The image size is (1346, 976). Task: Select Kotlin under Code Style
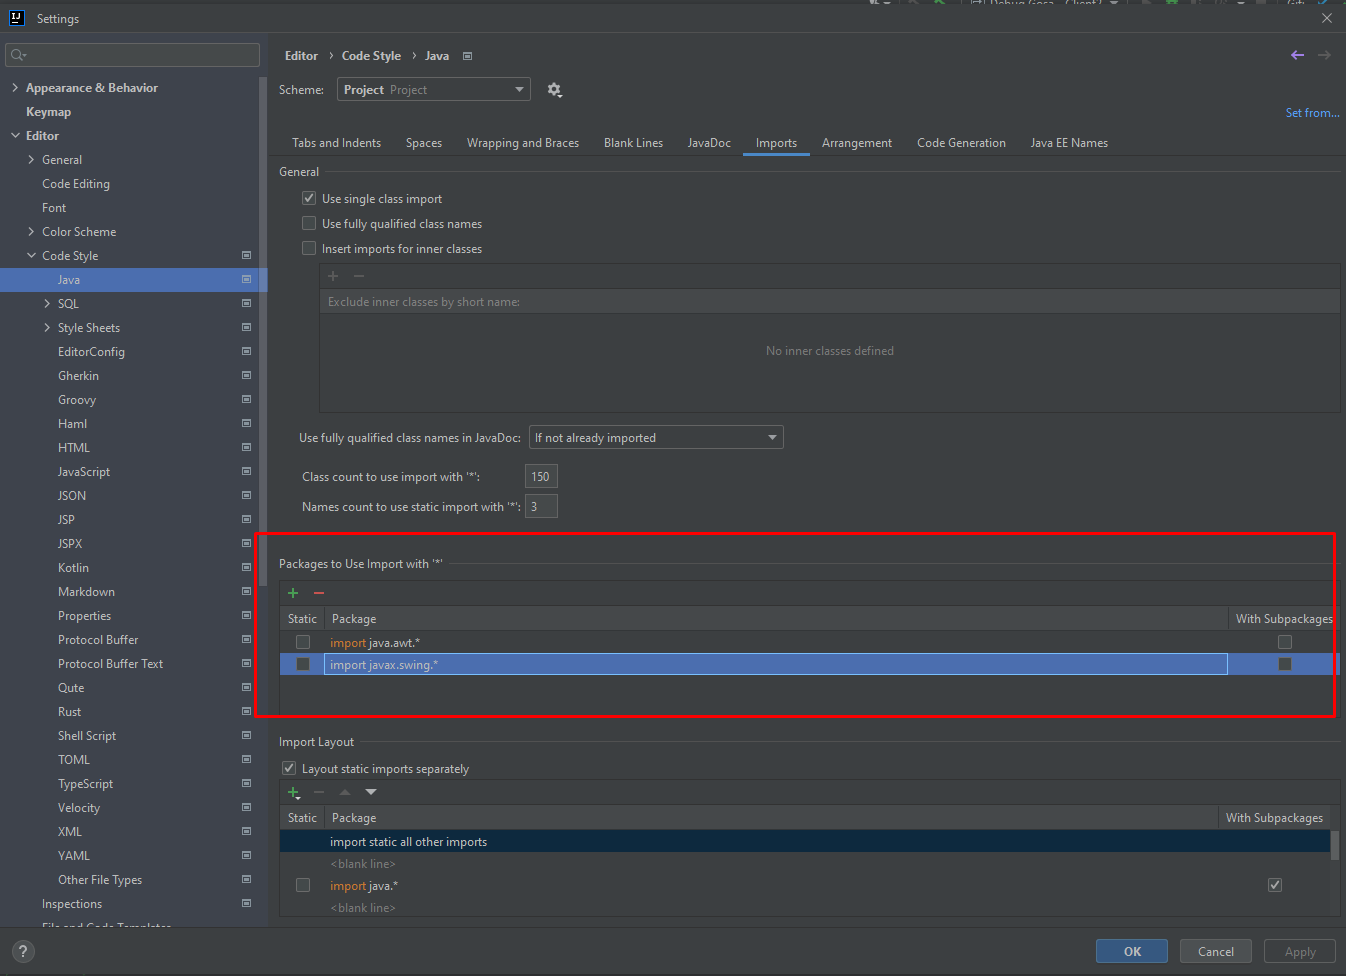[x=73, y=568]
